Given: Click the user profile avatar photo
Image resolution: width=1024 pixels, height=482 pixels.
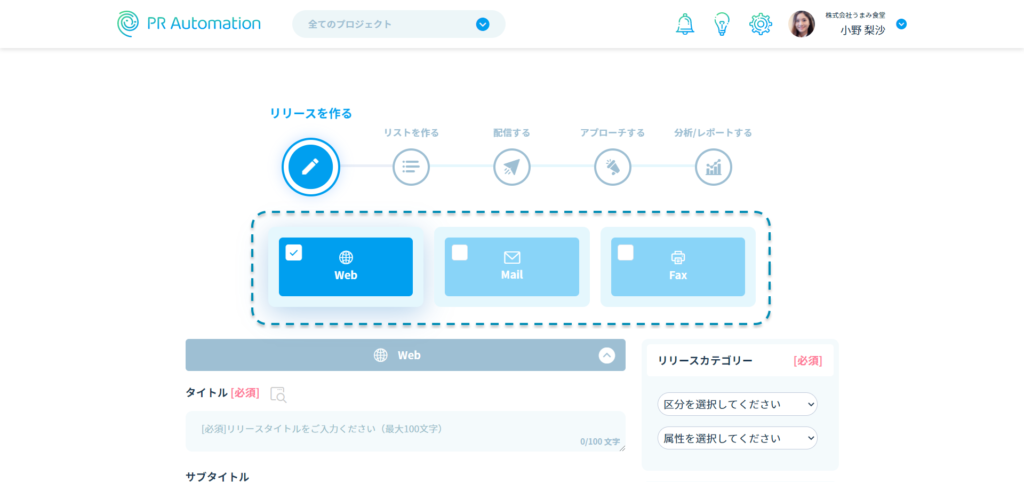Looking at the screenshot, I should [x=801, y=24].
